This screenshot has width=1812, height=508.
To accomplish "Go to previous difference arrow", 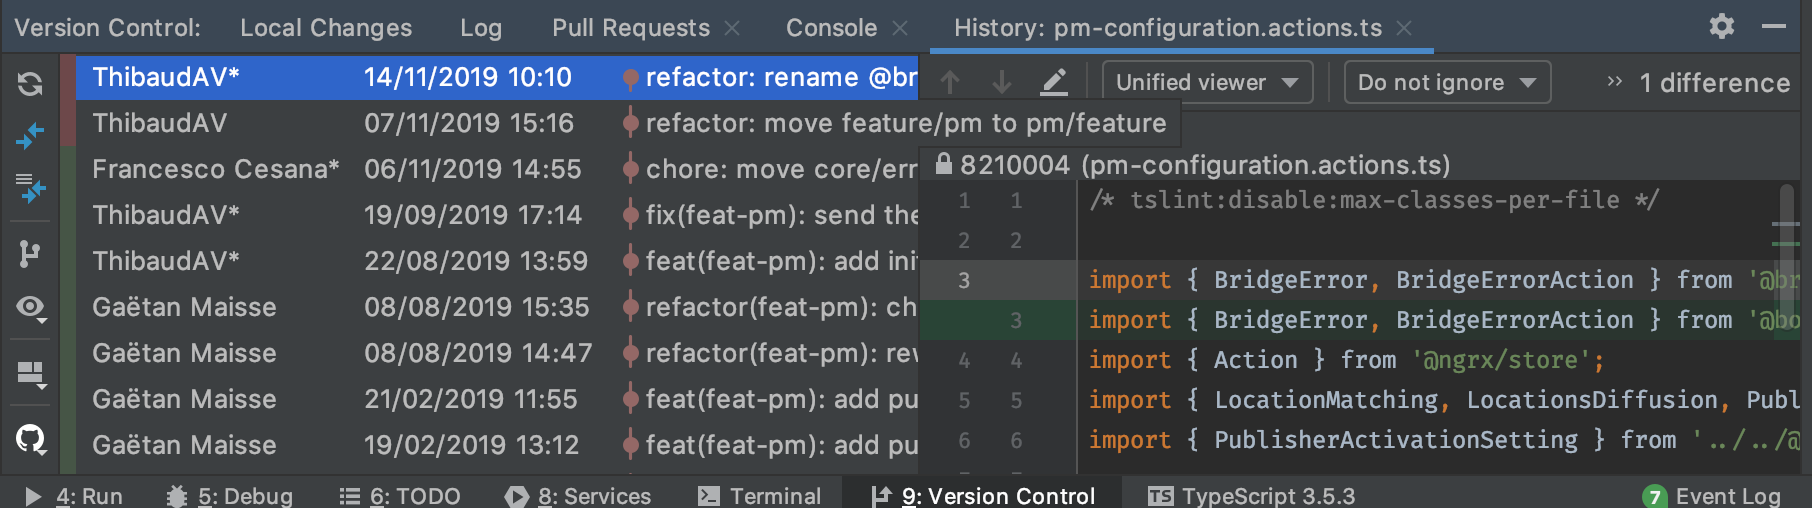I will [x=950, y=82].
